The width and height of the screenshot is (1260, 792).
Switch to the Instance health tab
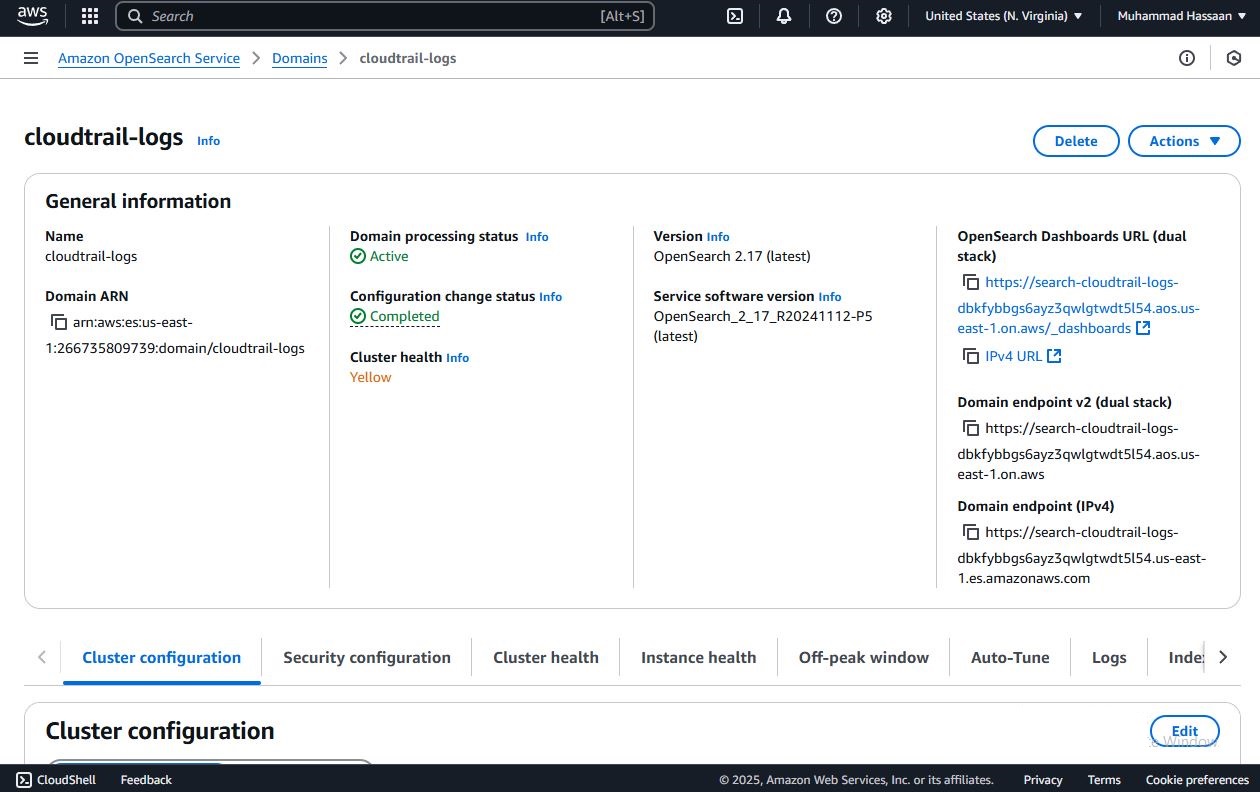[698, 657]
